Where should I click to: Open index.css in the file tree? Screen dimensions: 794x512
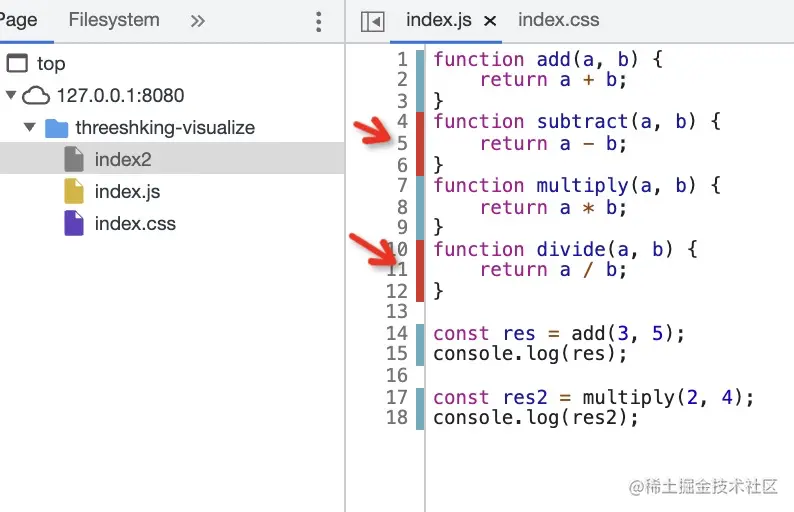pyautogui.click(x=135, y=223)
